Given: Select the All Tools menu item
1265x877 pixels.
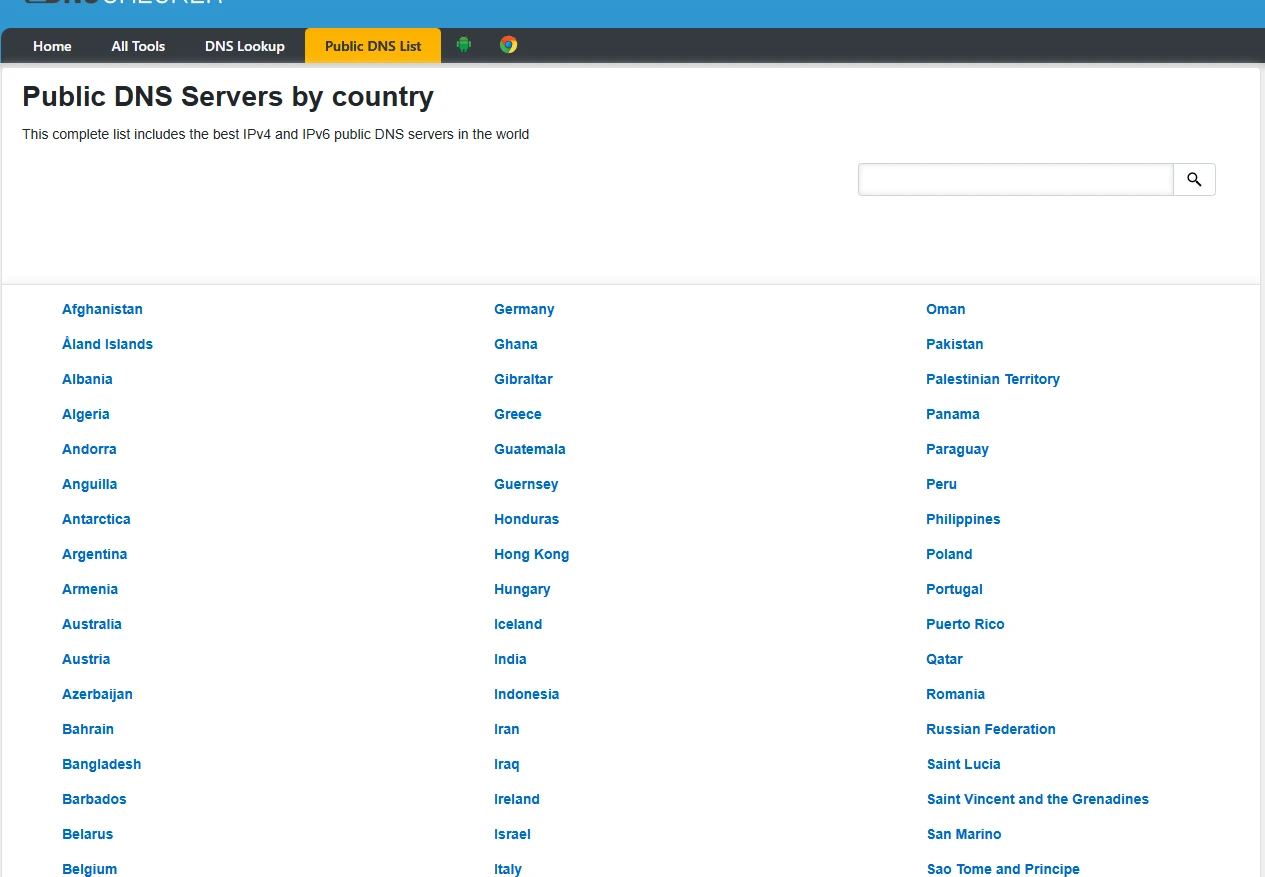Looking at the screenshot, I should pyautogui.click(x=138, y=46).
